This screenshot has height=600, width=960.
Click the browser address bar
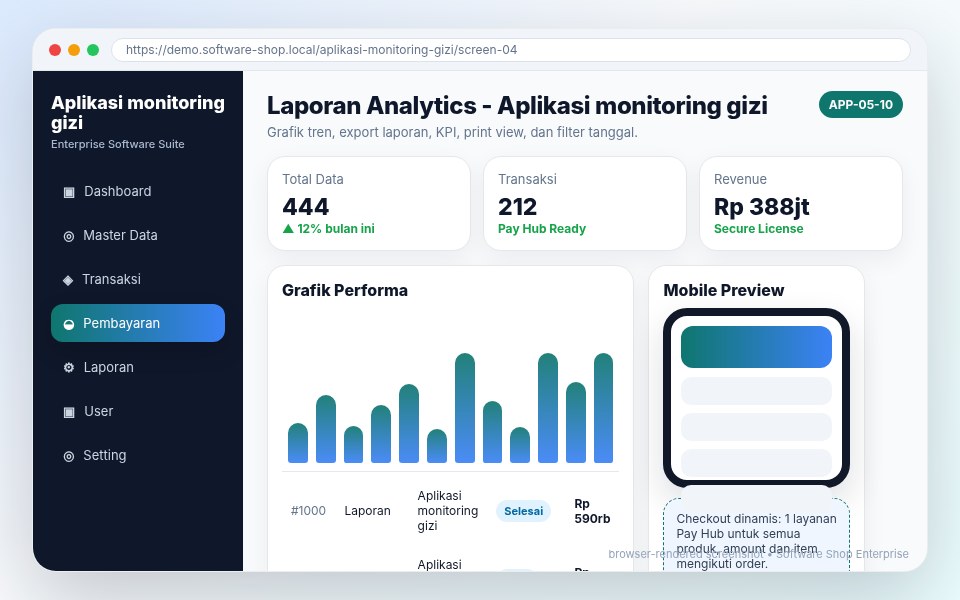pyautogui.click(x=511, y=50)
